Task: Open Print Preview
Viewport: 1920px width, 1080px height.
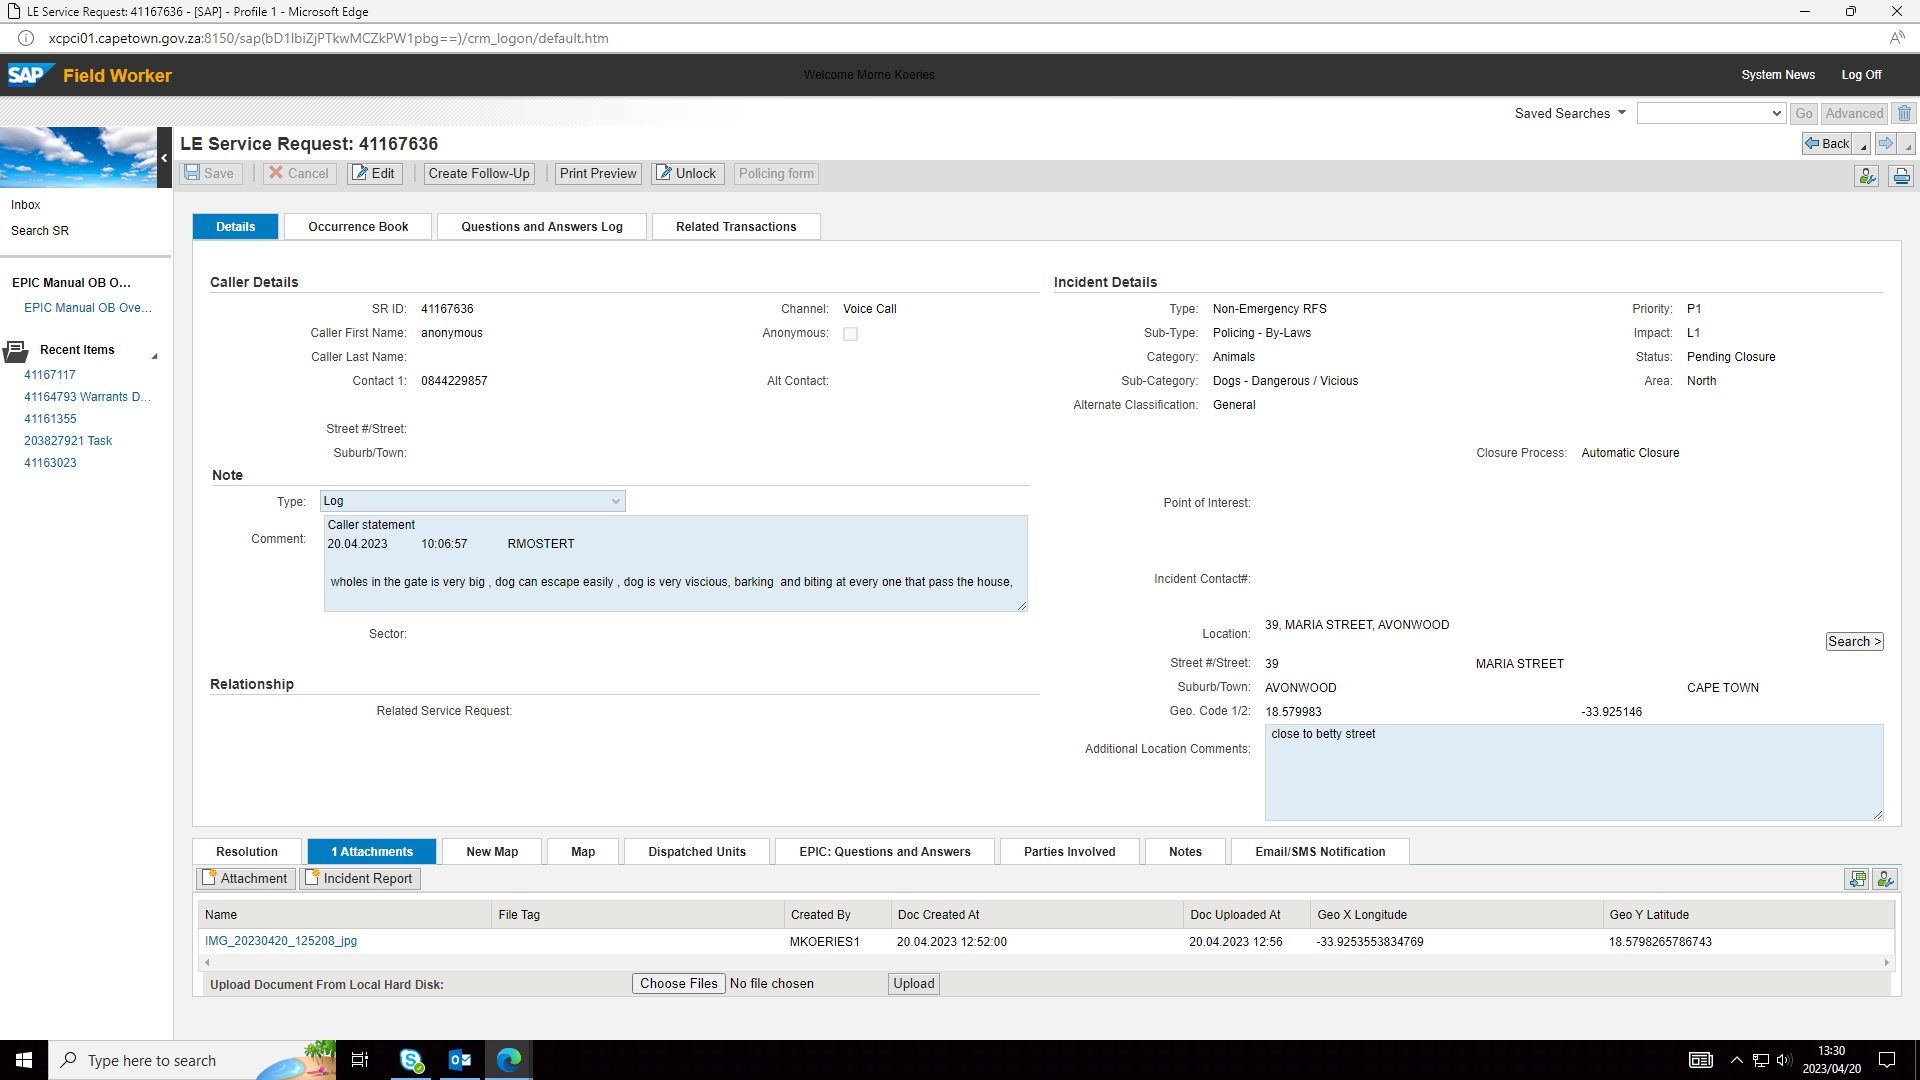Action: click(x=598, y=173)
